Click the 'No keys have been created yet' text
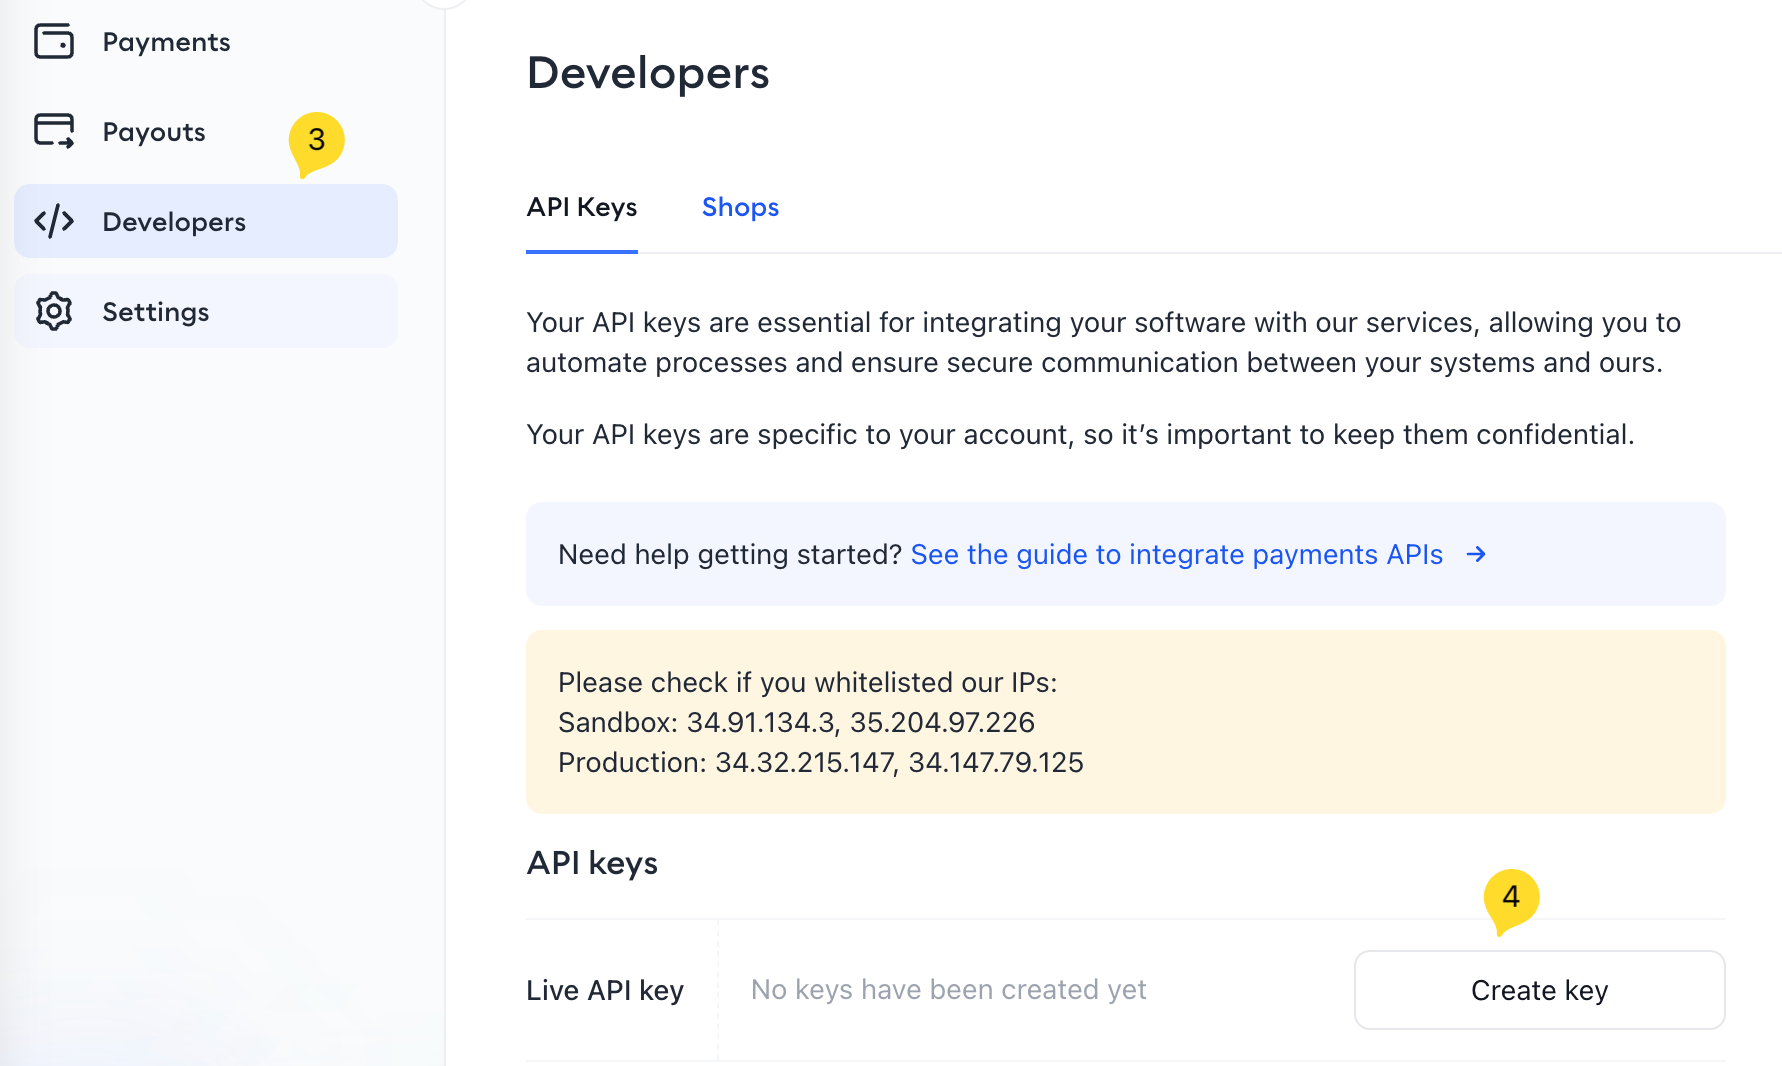Screen dimensions: 1782x1066 click(x=948, y=990)
